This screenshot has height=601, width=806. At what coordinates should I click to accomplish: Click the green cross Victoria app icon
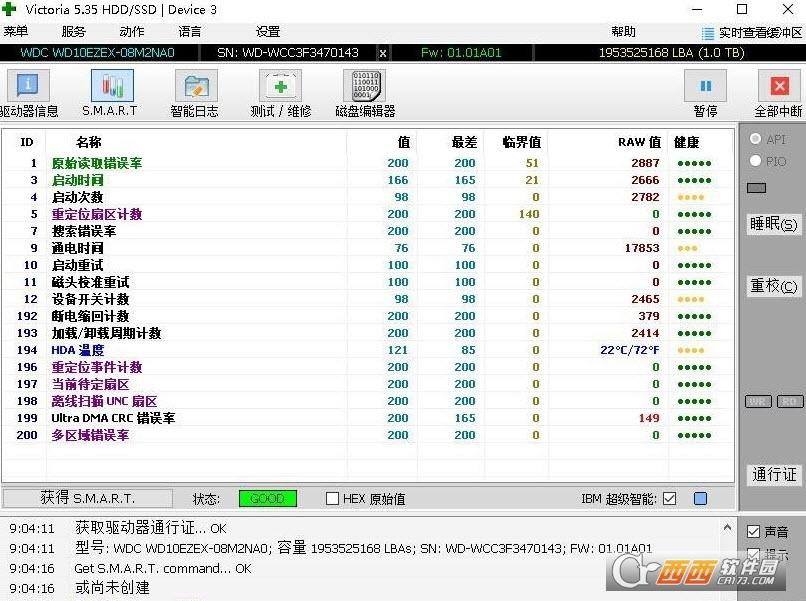tap(9, 9)
